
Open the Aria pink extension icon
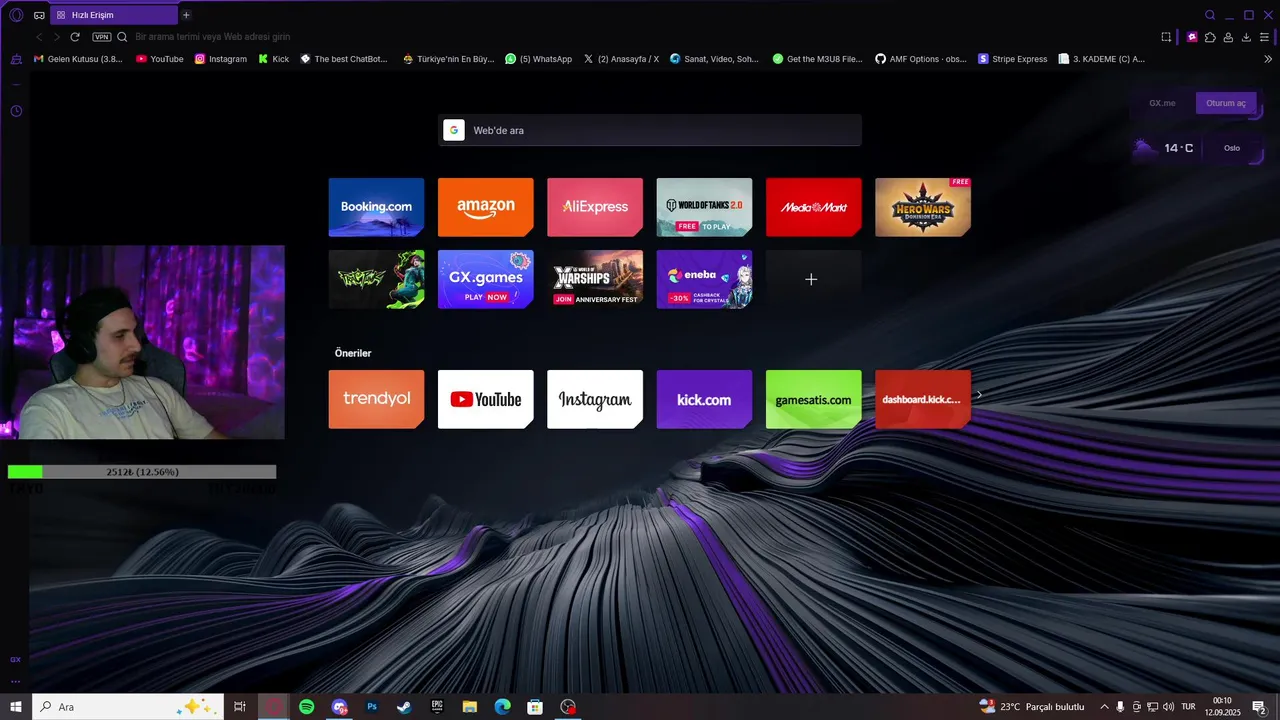pos(1192,37)
